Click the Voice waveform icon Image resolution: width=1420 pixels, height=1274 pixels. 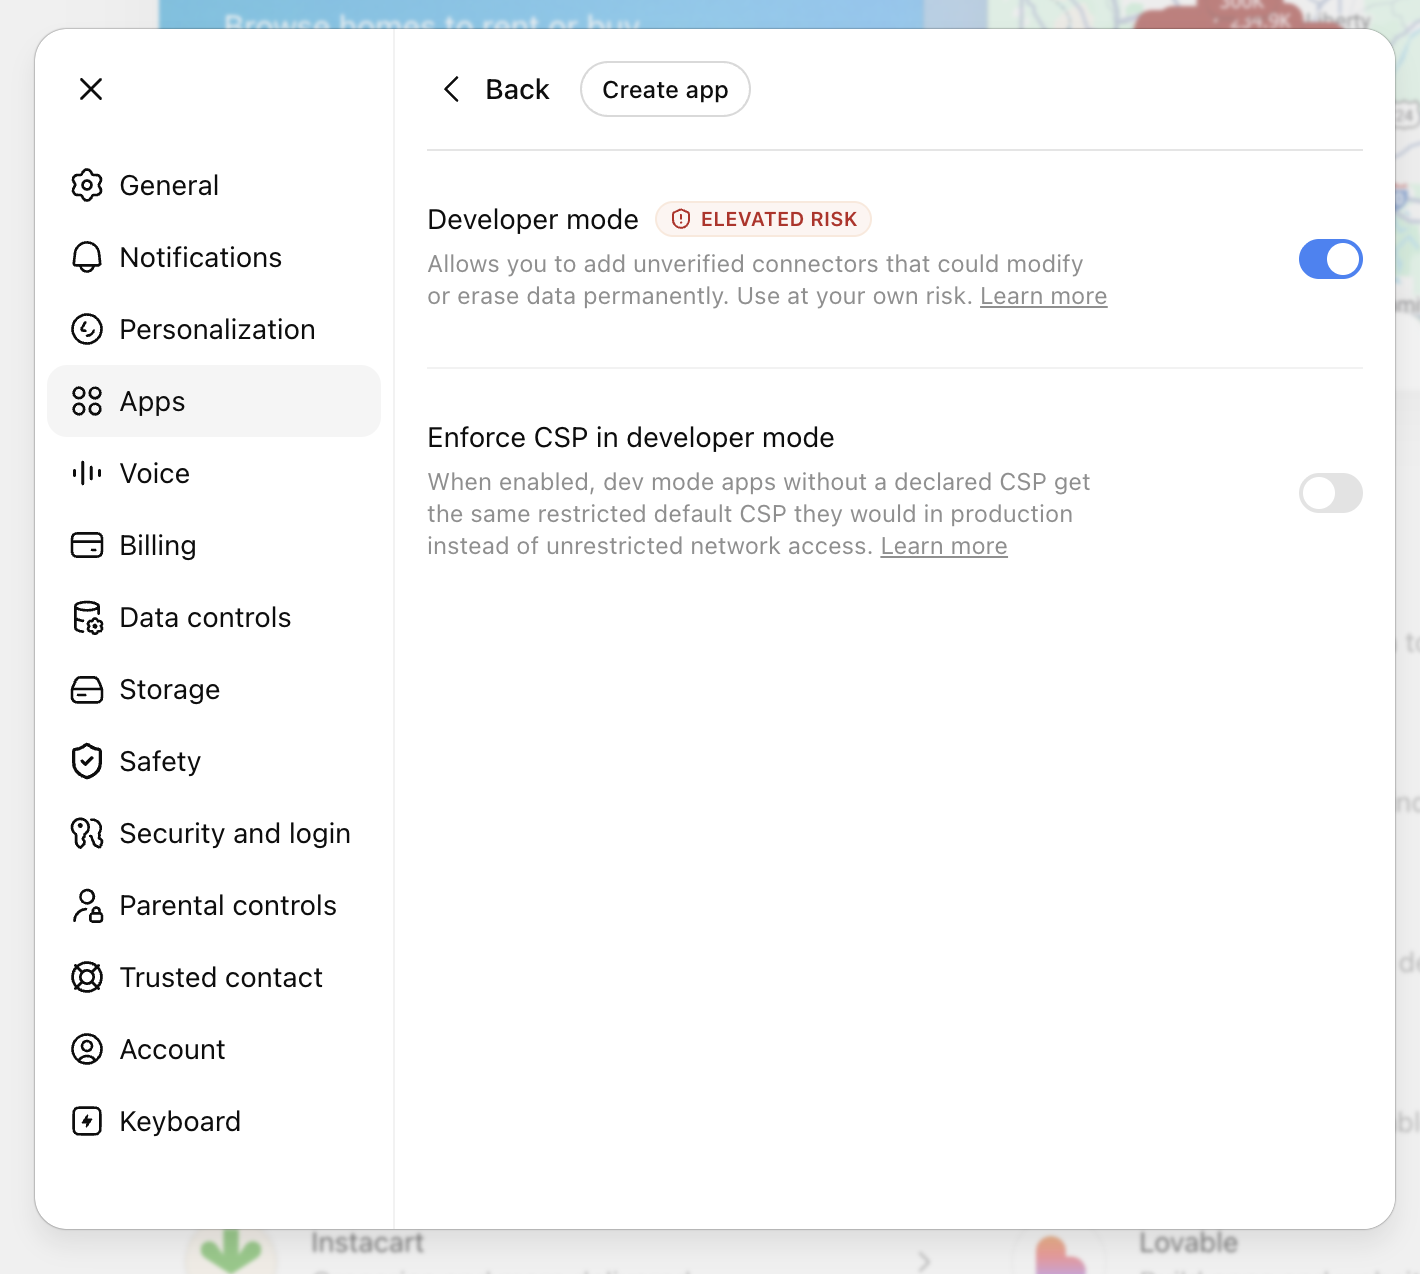(87, 473)
